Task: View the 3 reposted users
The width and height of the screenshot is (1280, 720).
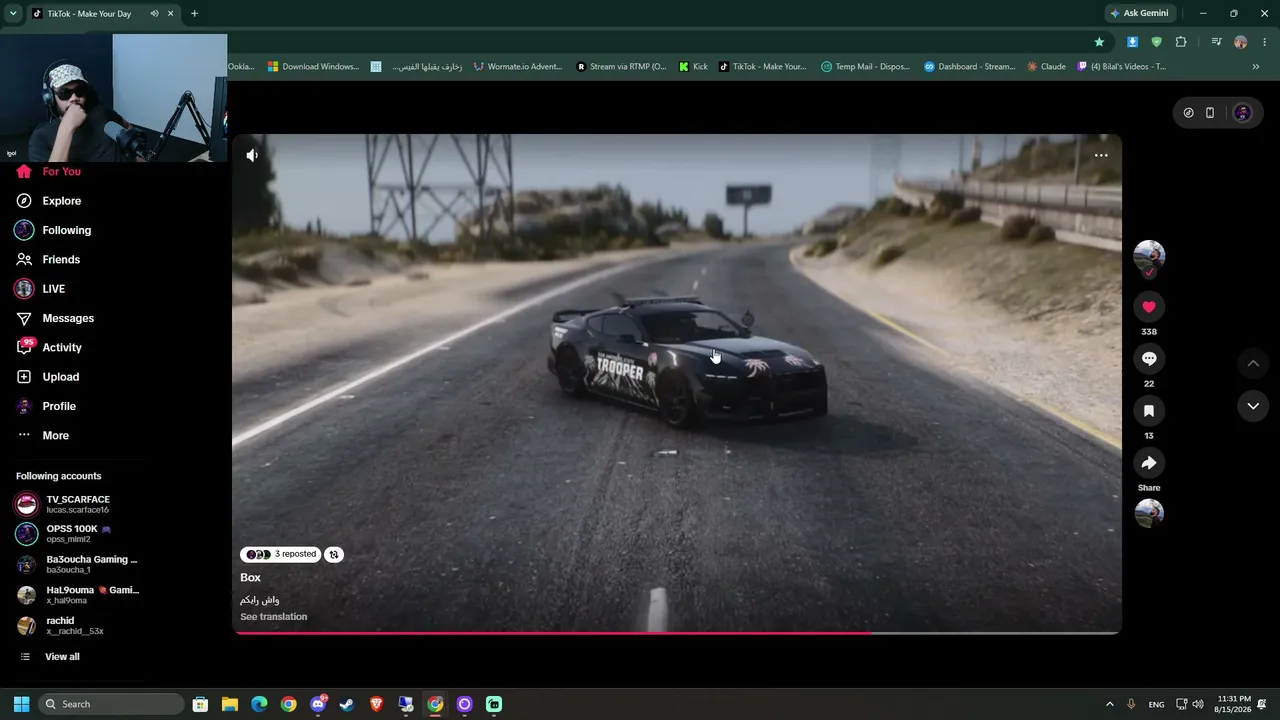Action: pos(281,555)
